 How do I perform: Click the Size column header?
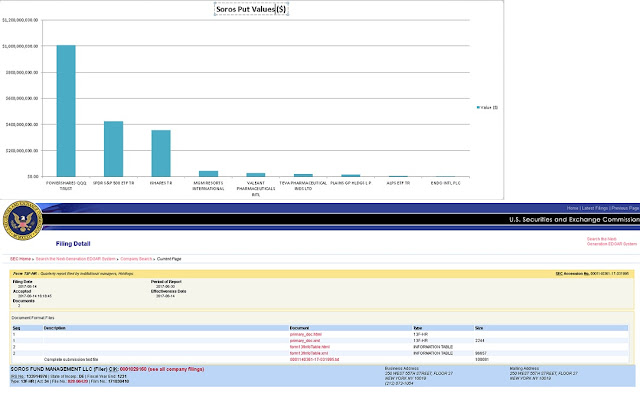[x=479, y=328]
